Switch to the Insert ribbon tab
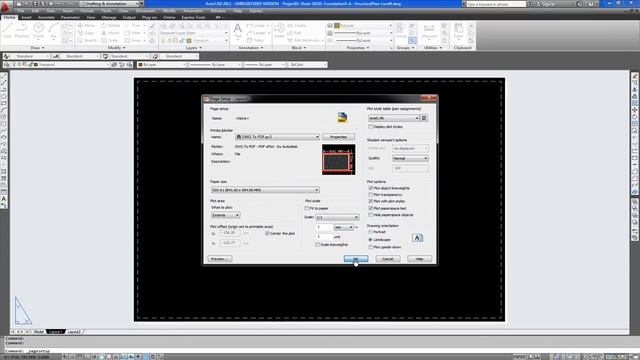 pos(27,18)
